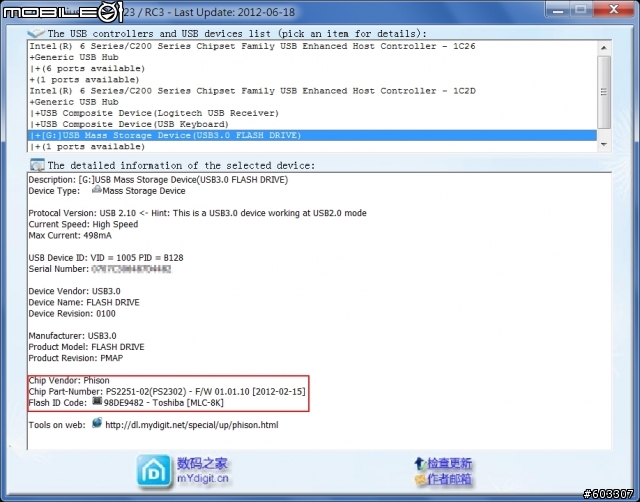Click the chip icon next to Flash ID Code
The height and width of the screenshot is (502, 640).
(97, 401)
